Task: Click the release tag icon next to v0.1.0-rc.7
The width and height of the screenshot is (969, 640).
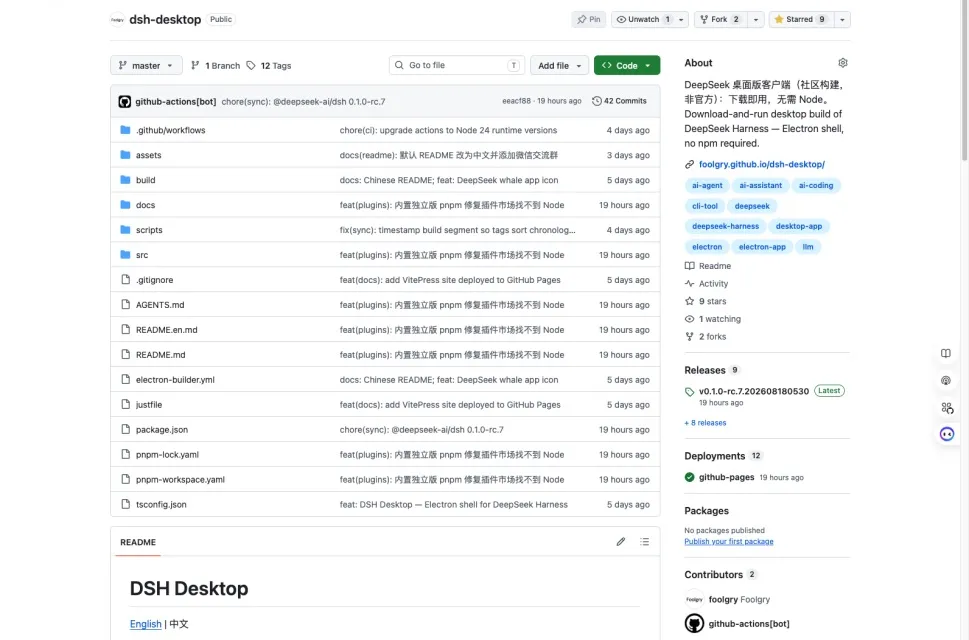Action: 690,392
